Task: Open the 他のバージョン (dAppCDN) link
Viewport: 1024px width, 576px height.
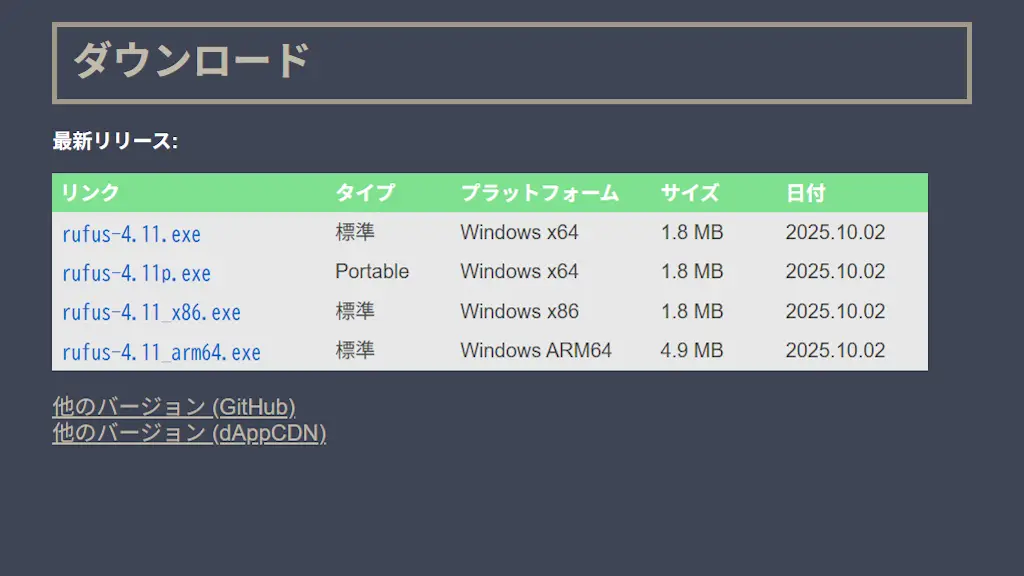Action: (x=189, y=433)
